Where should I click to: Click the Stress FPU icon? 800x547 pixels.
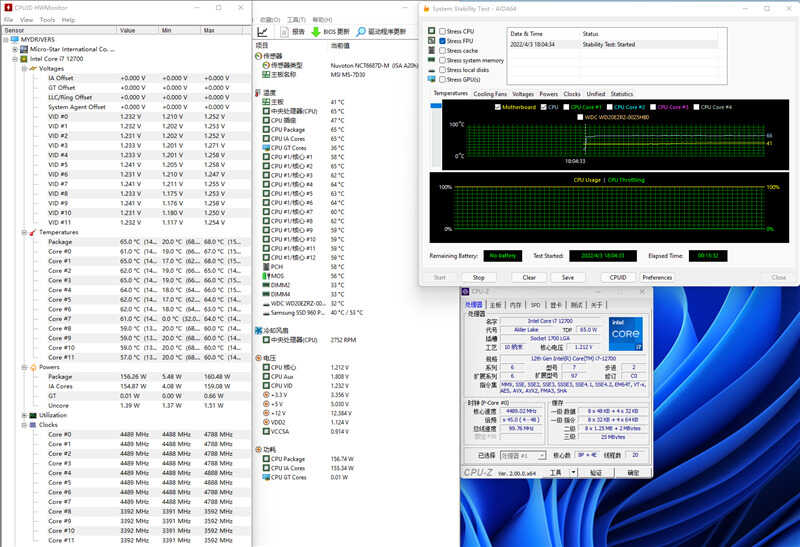point(432,41)
